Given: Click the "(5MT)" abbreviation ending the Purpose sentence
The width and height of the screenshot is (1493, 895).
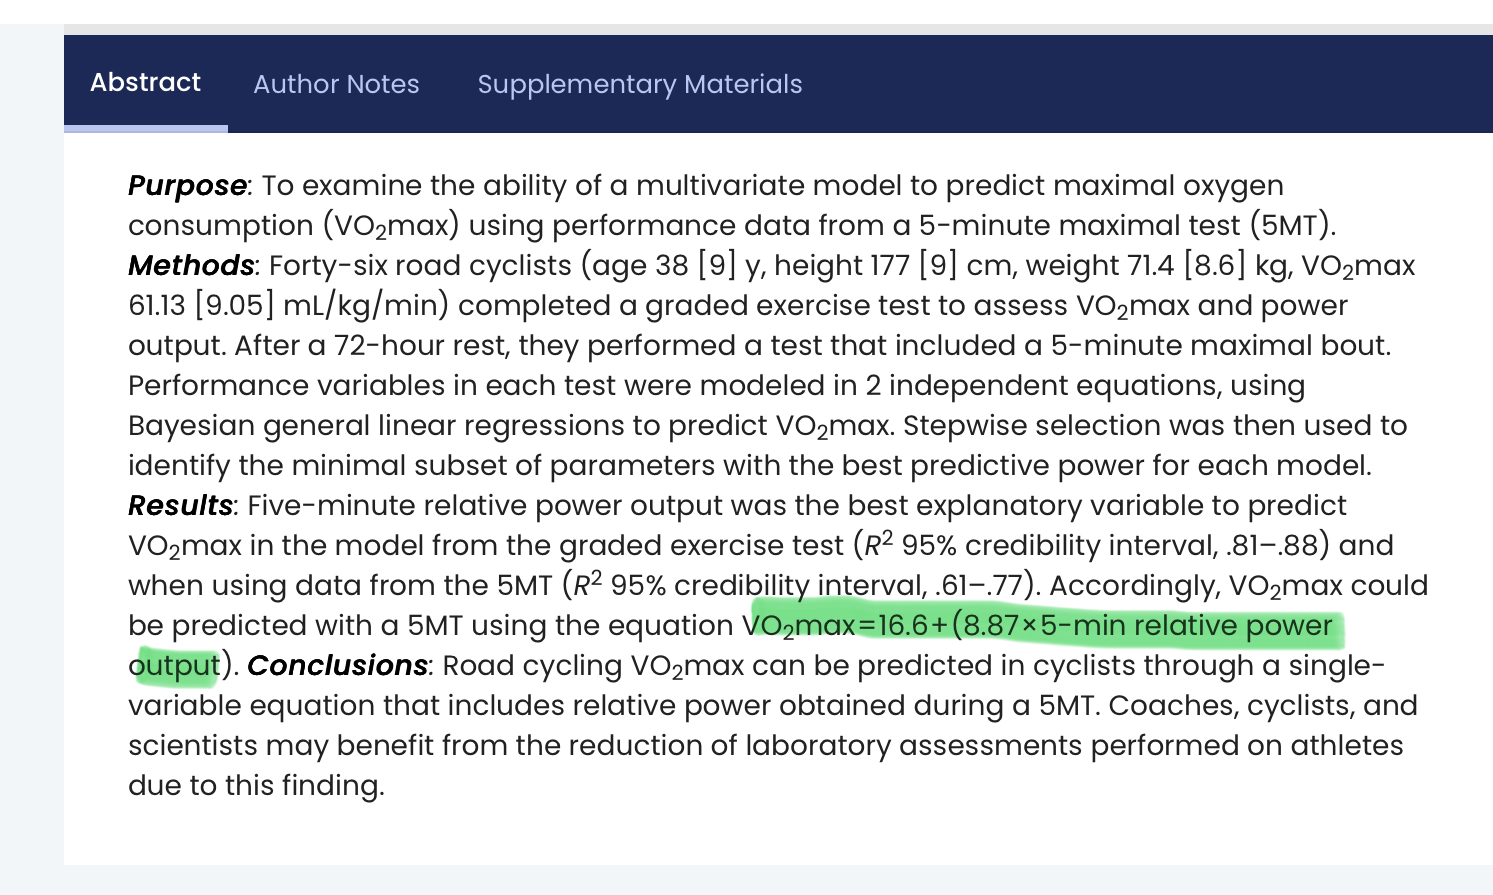Looking at the screenshot, I should pos(1297,226).
